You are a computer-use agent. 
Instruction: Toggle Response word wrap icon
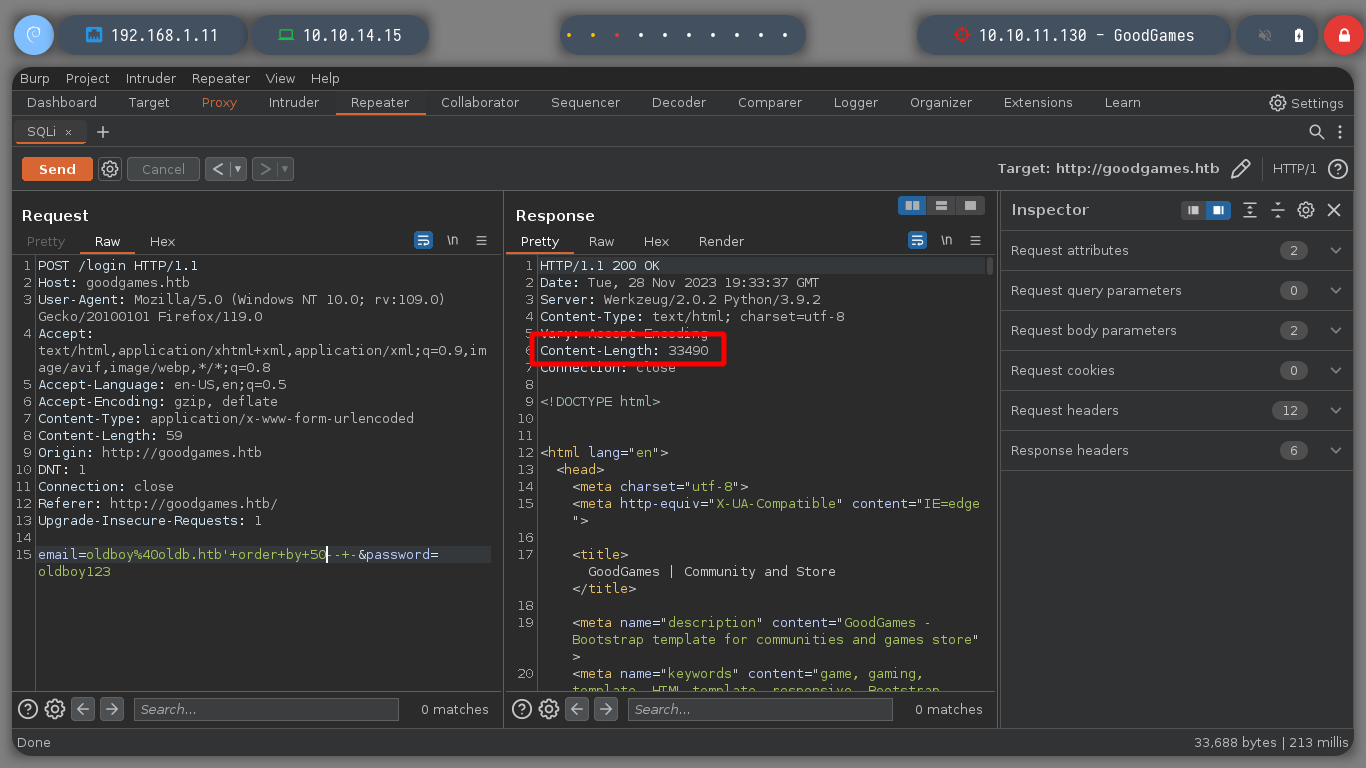[917, 241]
